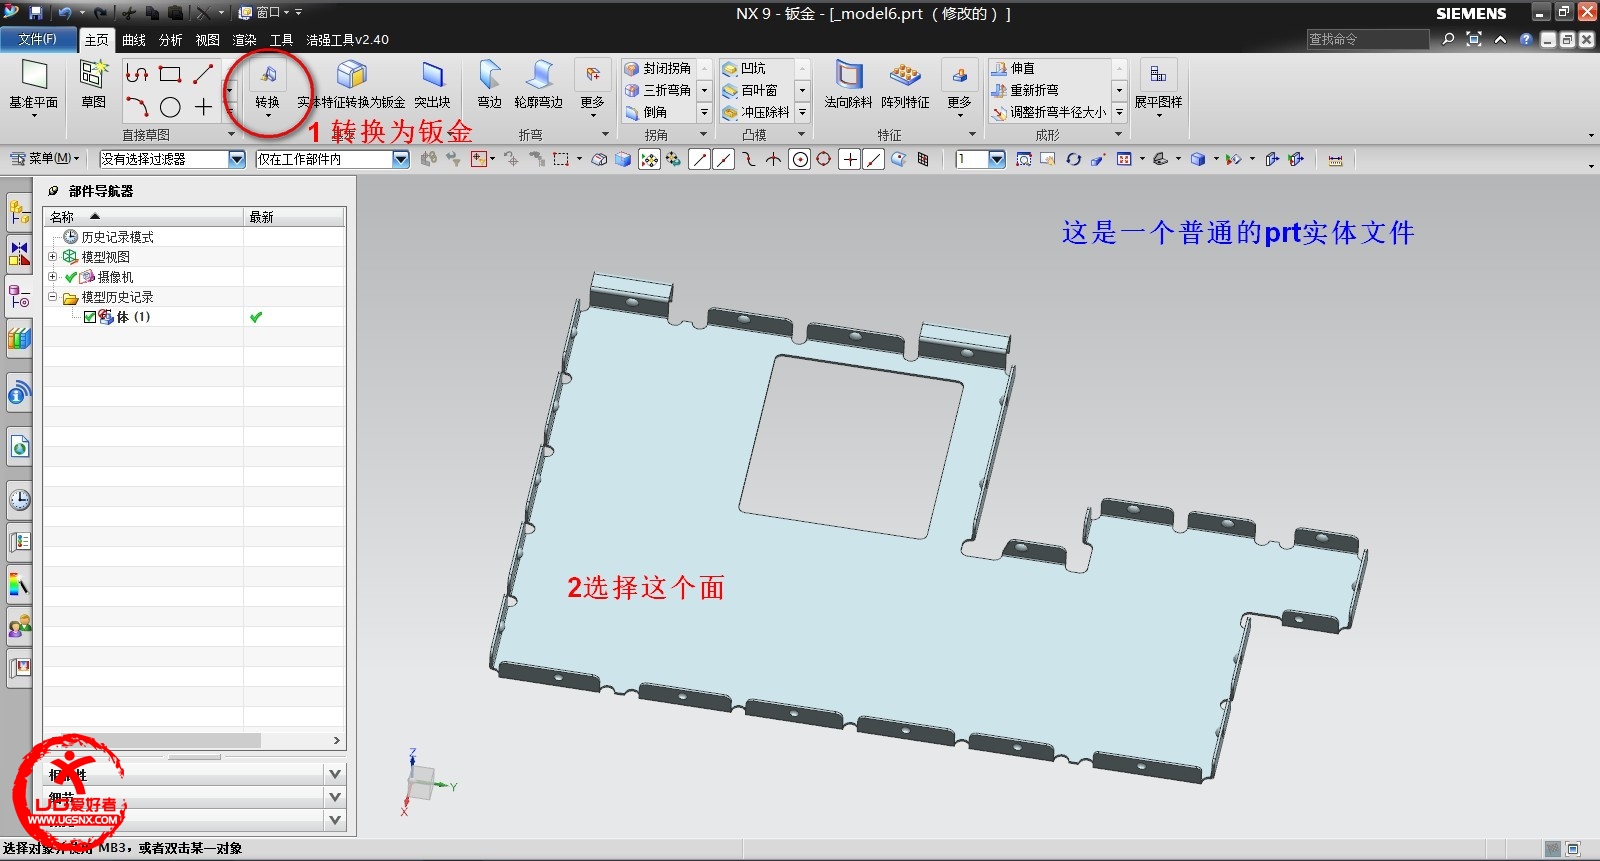Toggle the snap point on curve option

click(x=873, y=159)
